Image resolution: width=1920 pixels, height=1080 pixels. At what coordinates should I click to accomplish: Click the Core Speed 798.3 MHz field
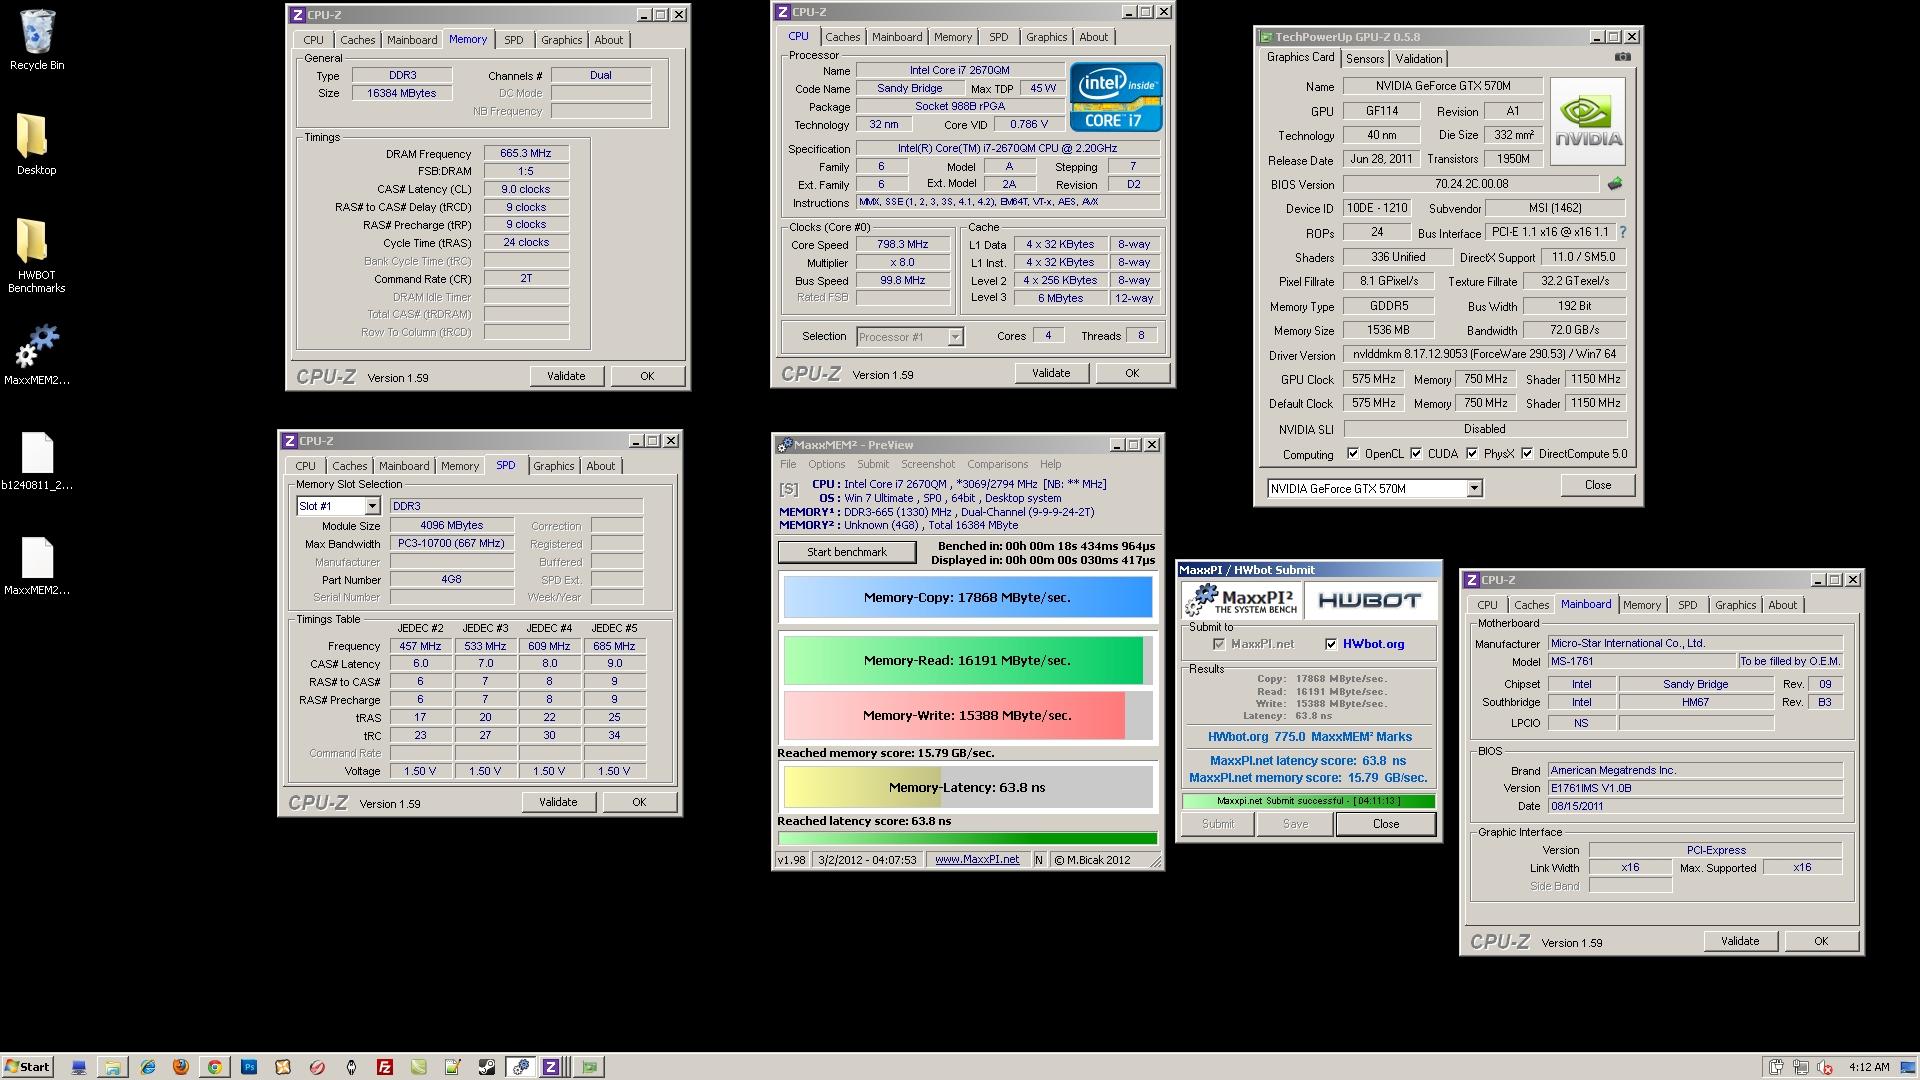point(903,245)
